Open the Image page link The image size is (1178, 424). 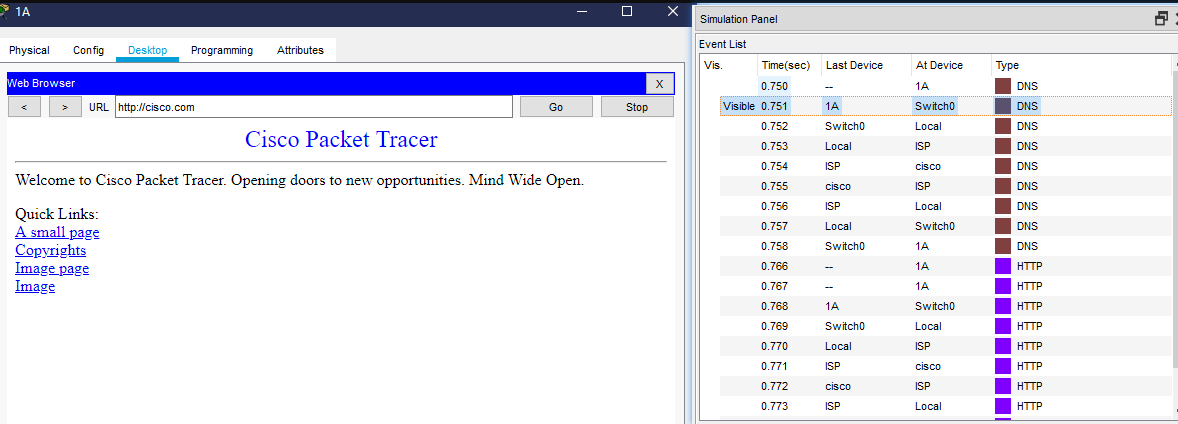click(52, 268)
